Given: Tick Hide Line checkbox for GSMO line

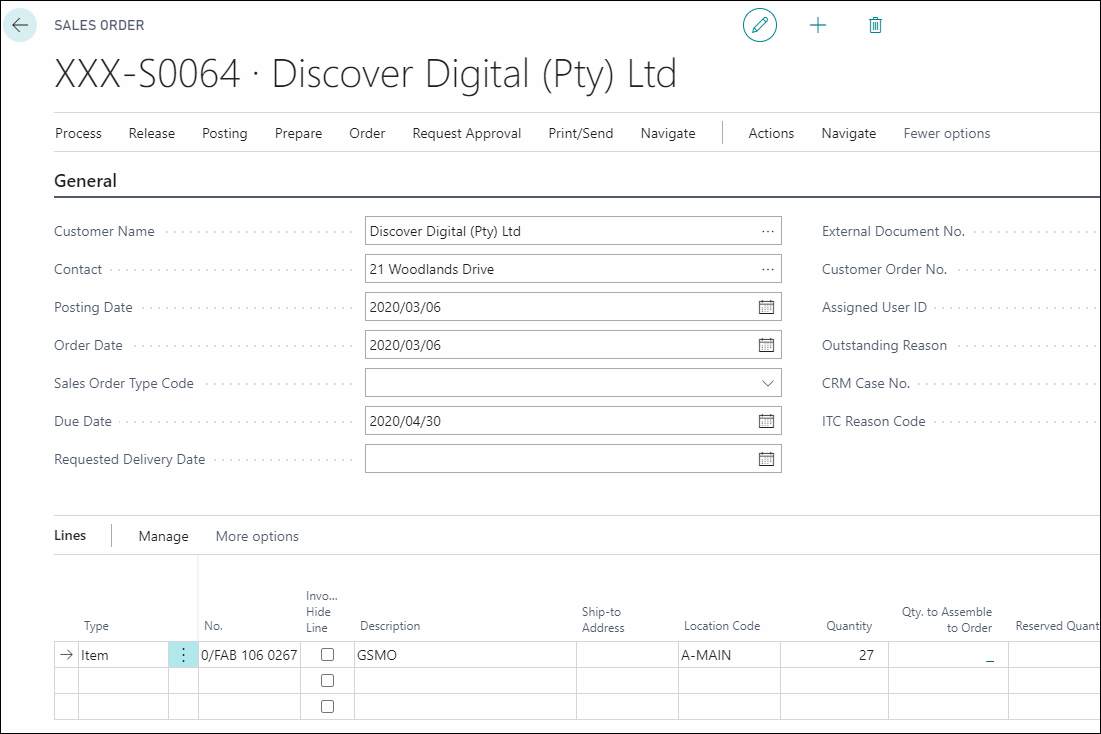Looking at the screenshot, I should tap(327, 655).
